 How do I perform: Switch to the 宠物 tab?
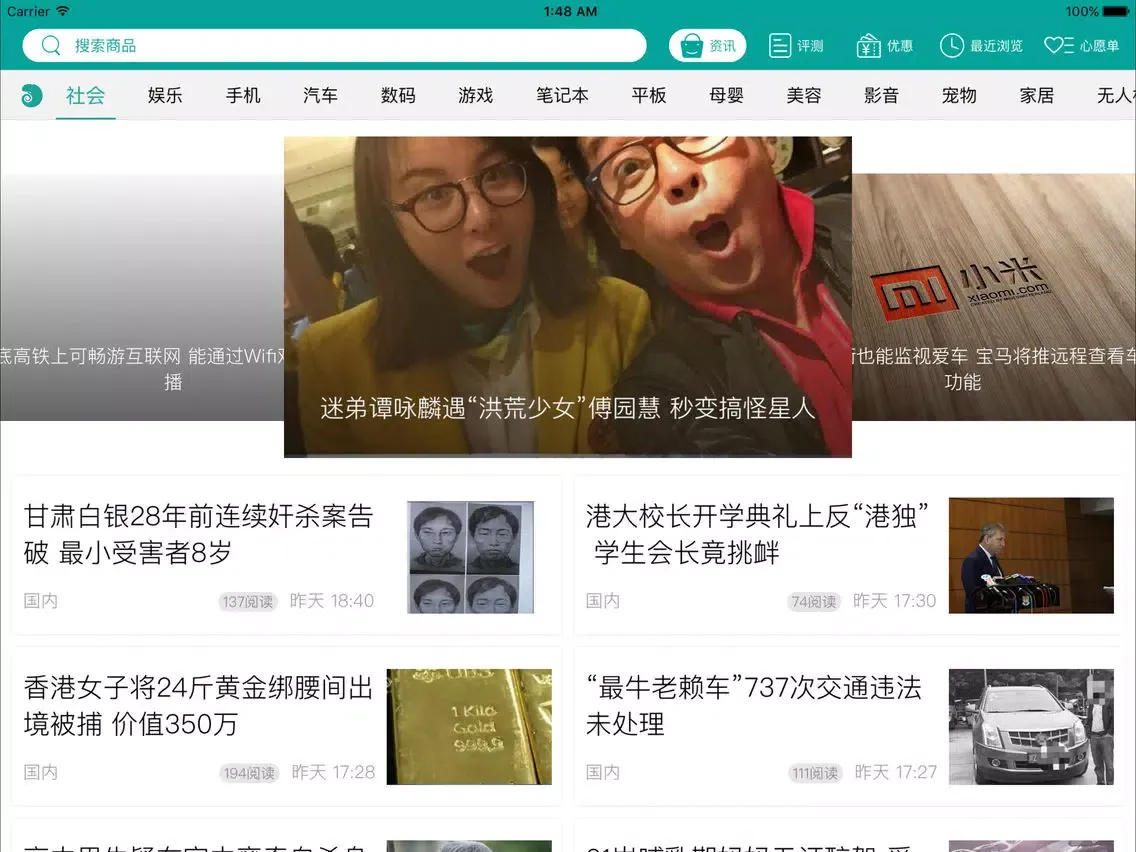coord(958,95)
